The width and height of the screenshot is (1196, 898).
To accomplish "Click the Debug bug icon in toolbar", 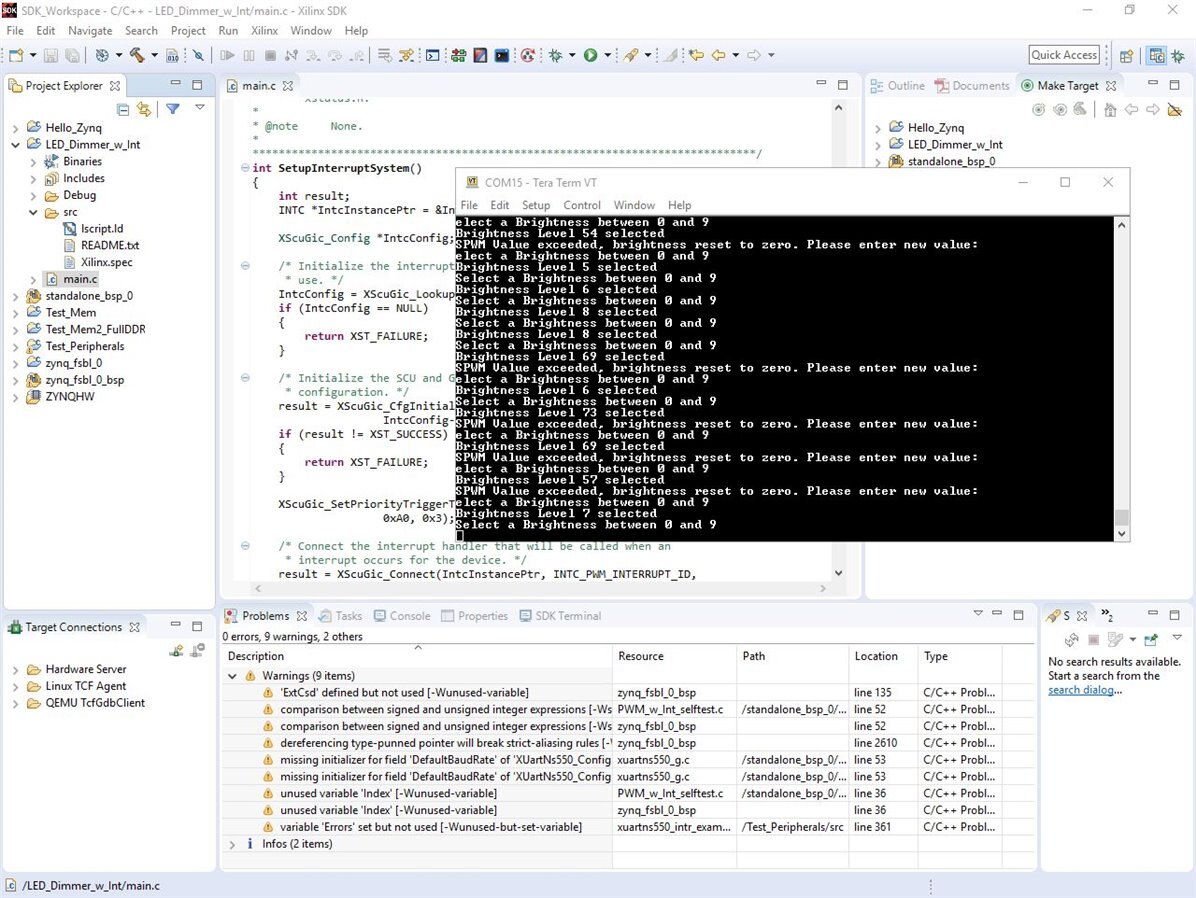I will click(555, 56).
